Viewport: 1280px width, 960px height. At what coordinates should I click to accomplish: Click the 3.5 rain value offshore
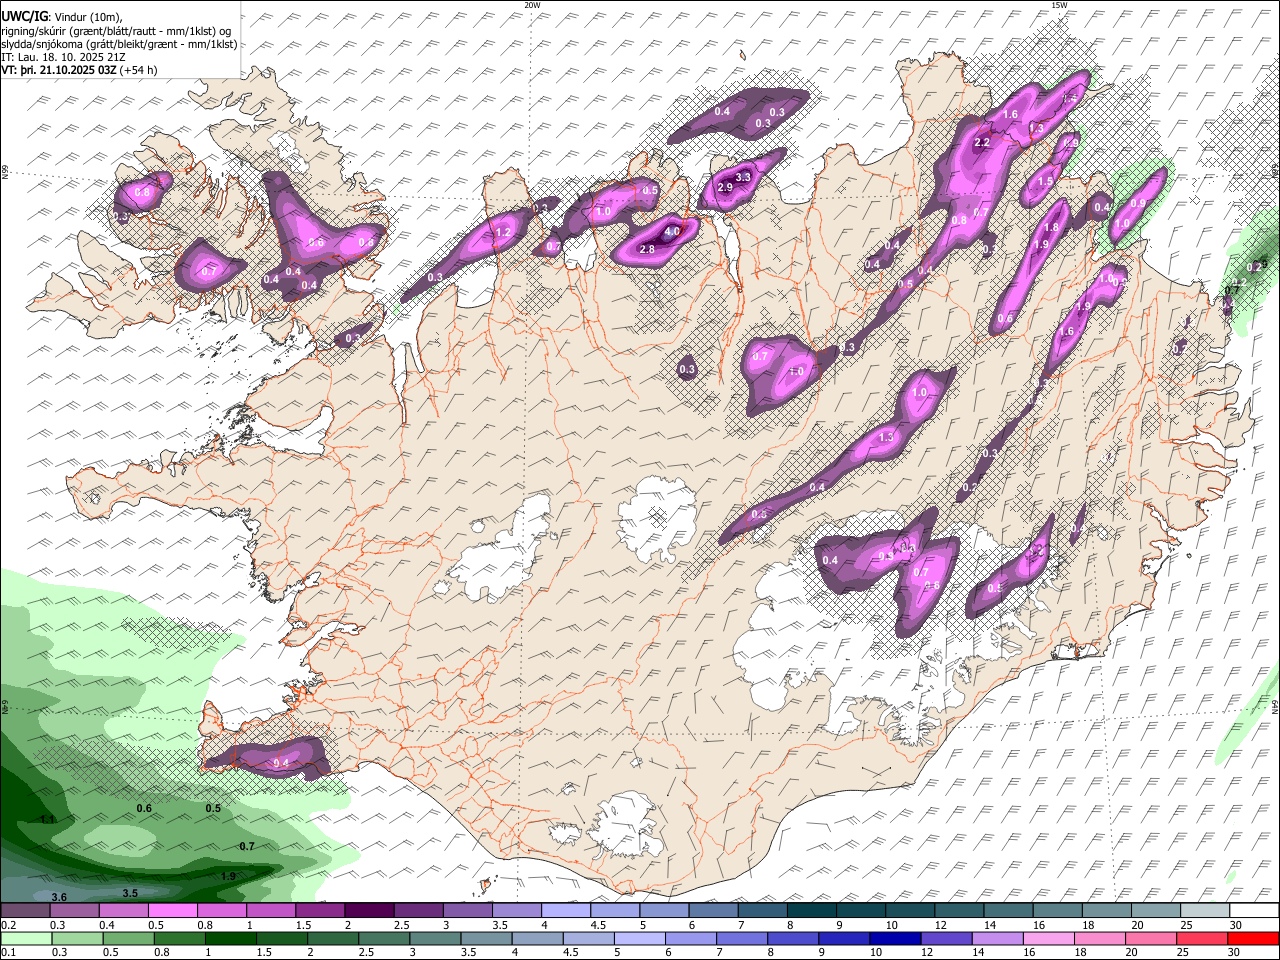(x=130, y=892)
